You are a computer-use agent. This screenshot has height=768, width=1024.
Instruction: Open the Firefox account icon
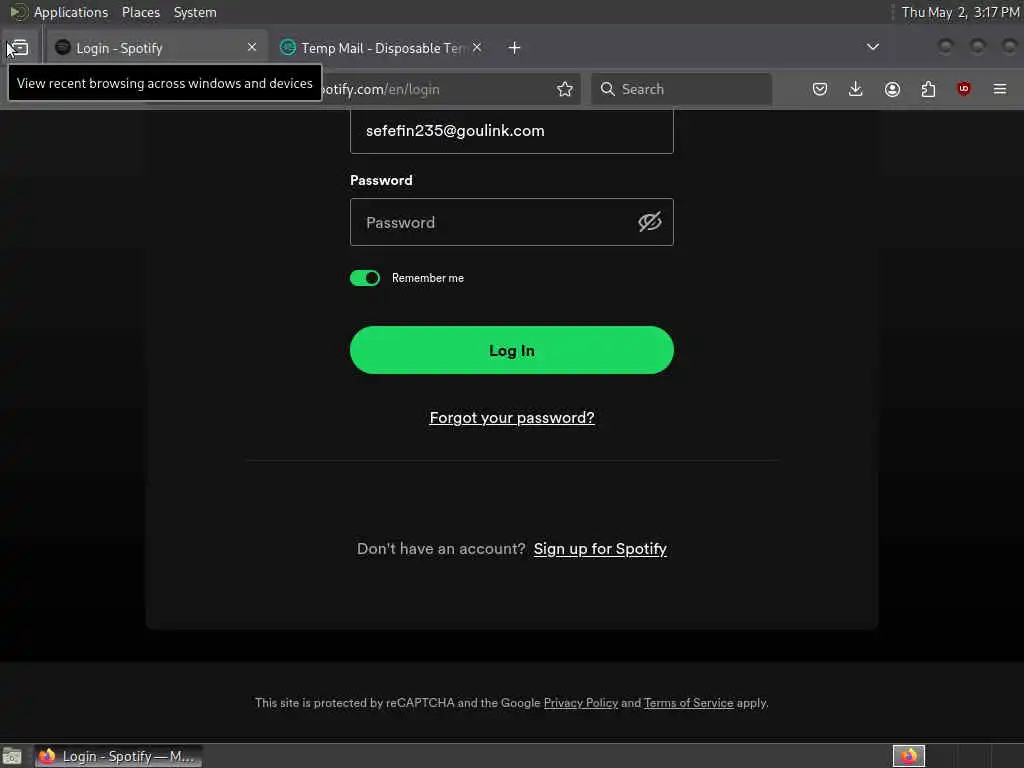click(892, 89)
